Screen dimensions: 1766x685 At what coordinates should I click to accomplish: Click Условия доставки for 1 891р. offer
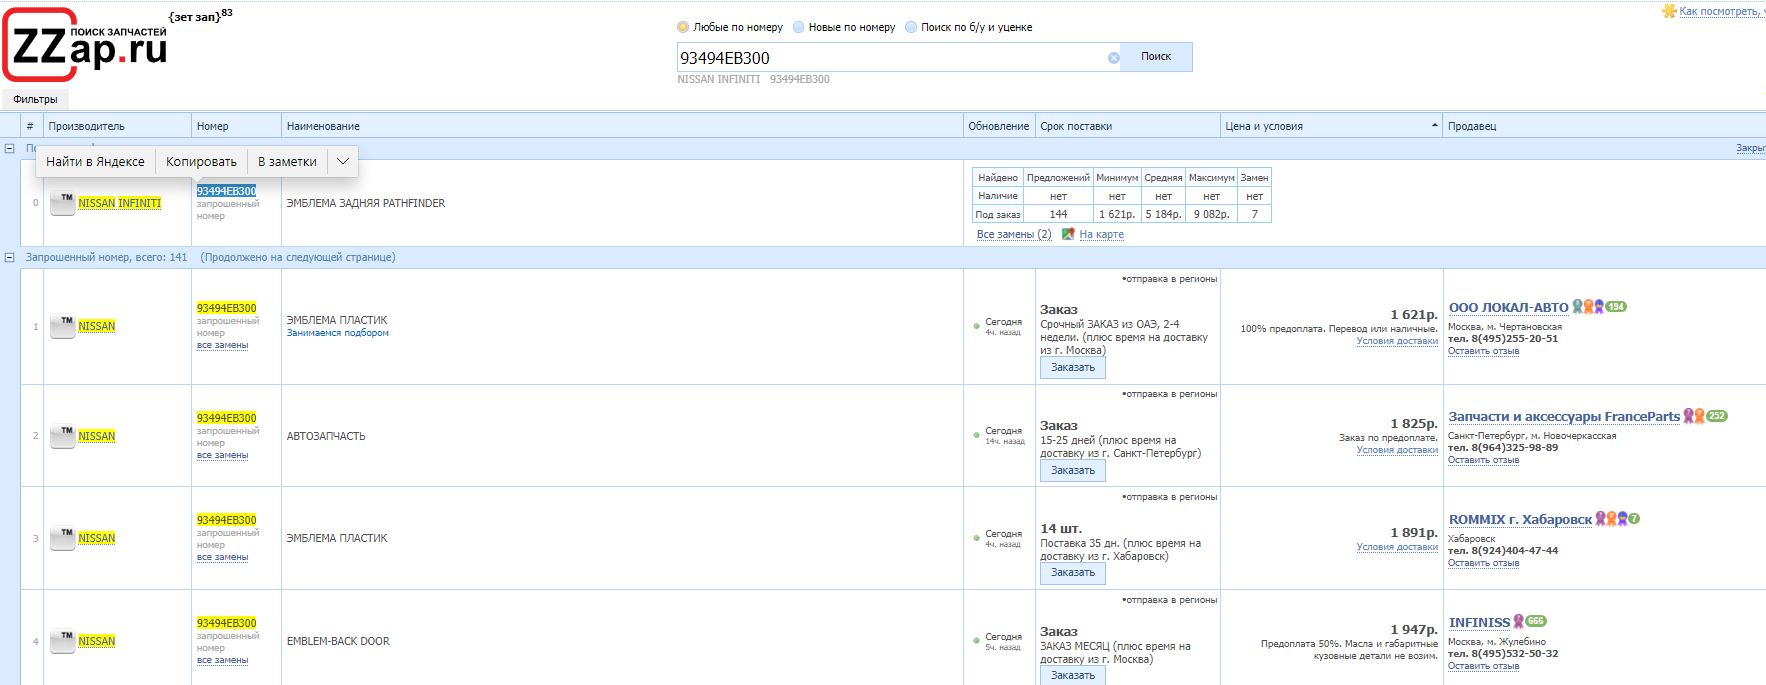[x=1396, y=547]
